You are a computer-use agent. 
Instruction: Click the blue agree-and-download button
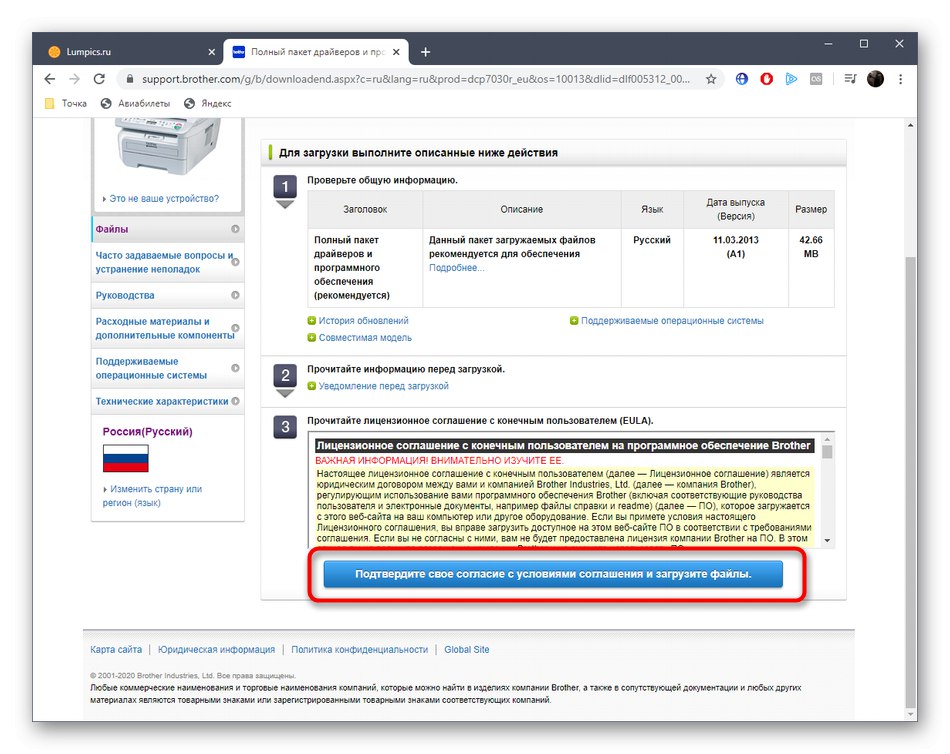pyautogui.click(x=553, y=574)
